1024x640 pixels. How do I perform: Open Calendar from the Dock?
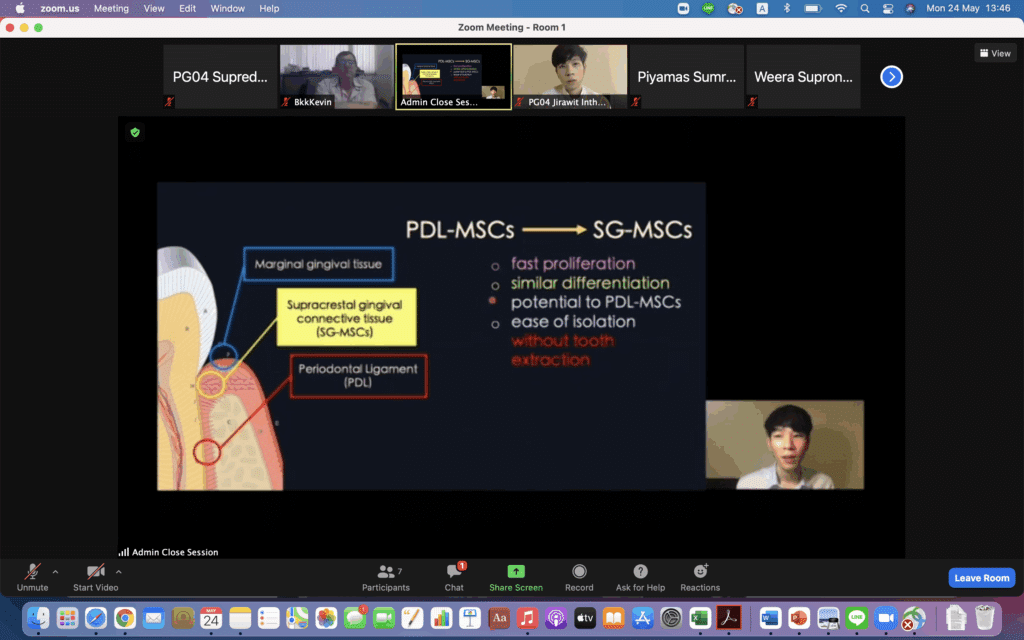click(x=211, y=618)
